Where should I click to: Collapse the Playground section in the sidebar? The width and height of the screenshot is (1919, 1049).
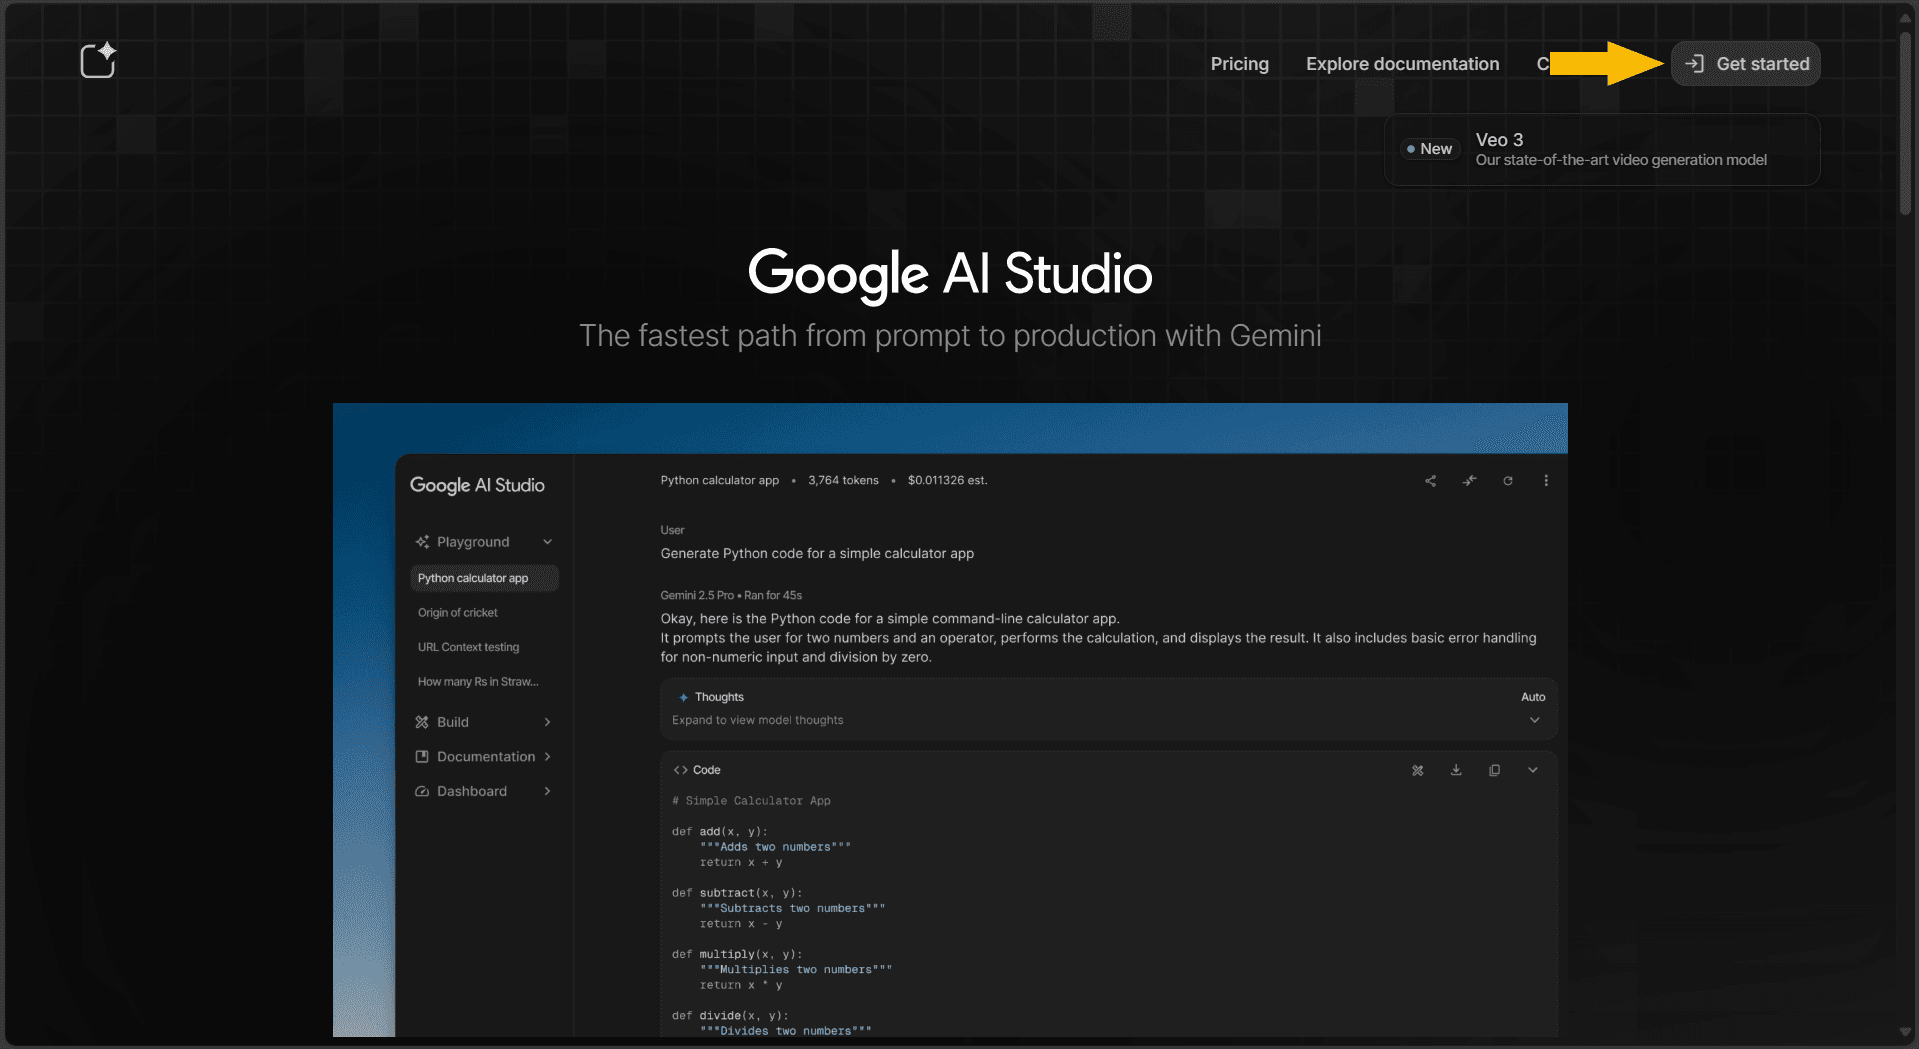[x=547, y=542]
